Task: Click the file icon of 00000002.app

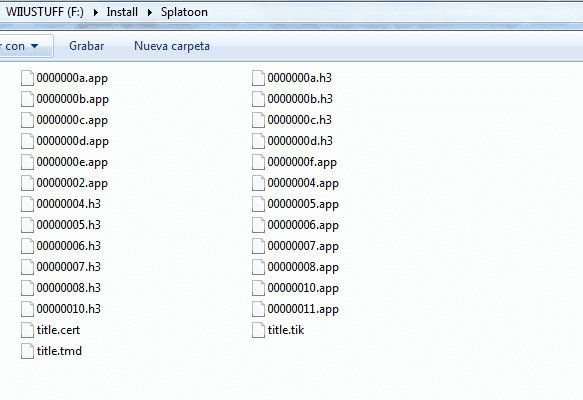Action: pos(27,183)
